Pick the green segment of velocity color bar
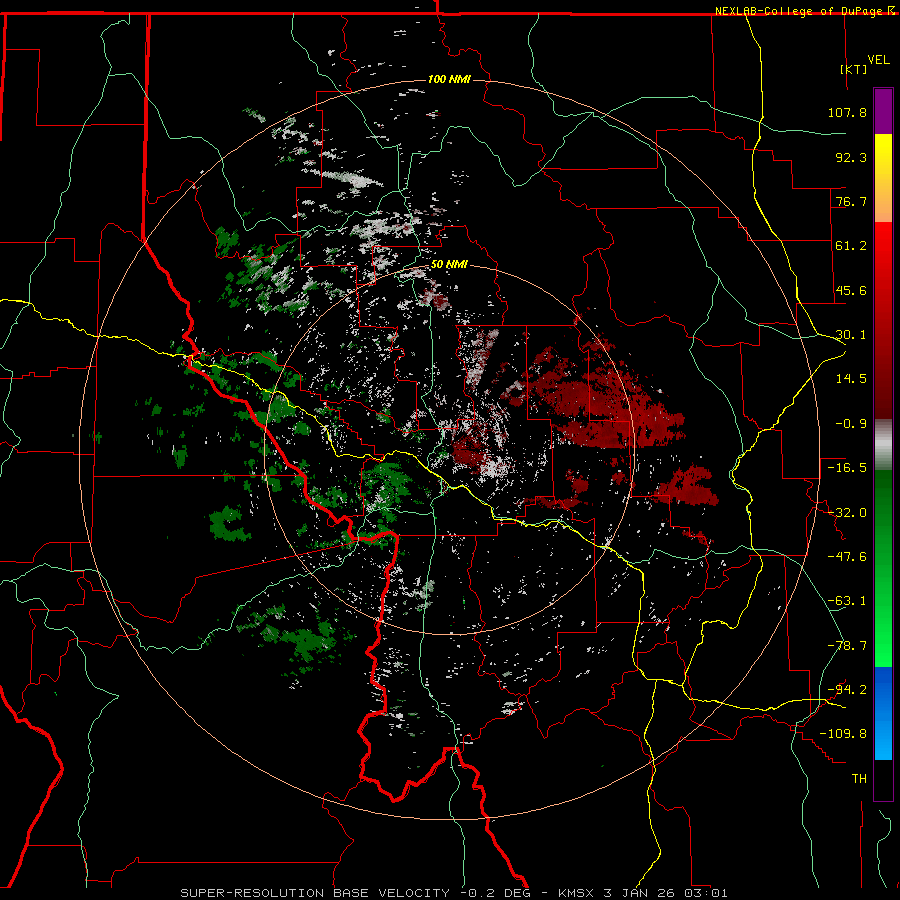This screenshot has height=900, width=900. [x=883, y=568]
